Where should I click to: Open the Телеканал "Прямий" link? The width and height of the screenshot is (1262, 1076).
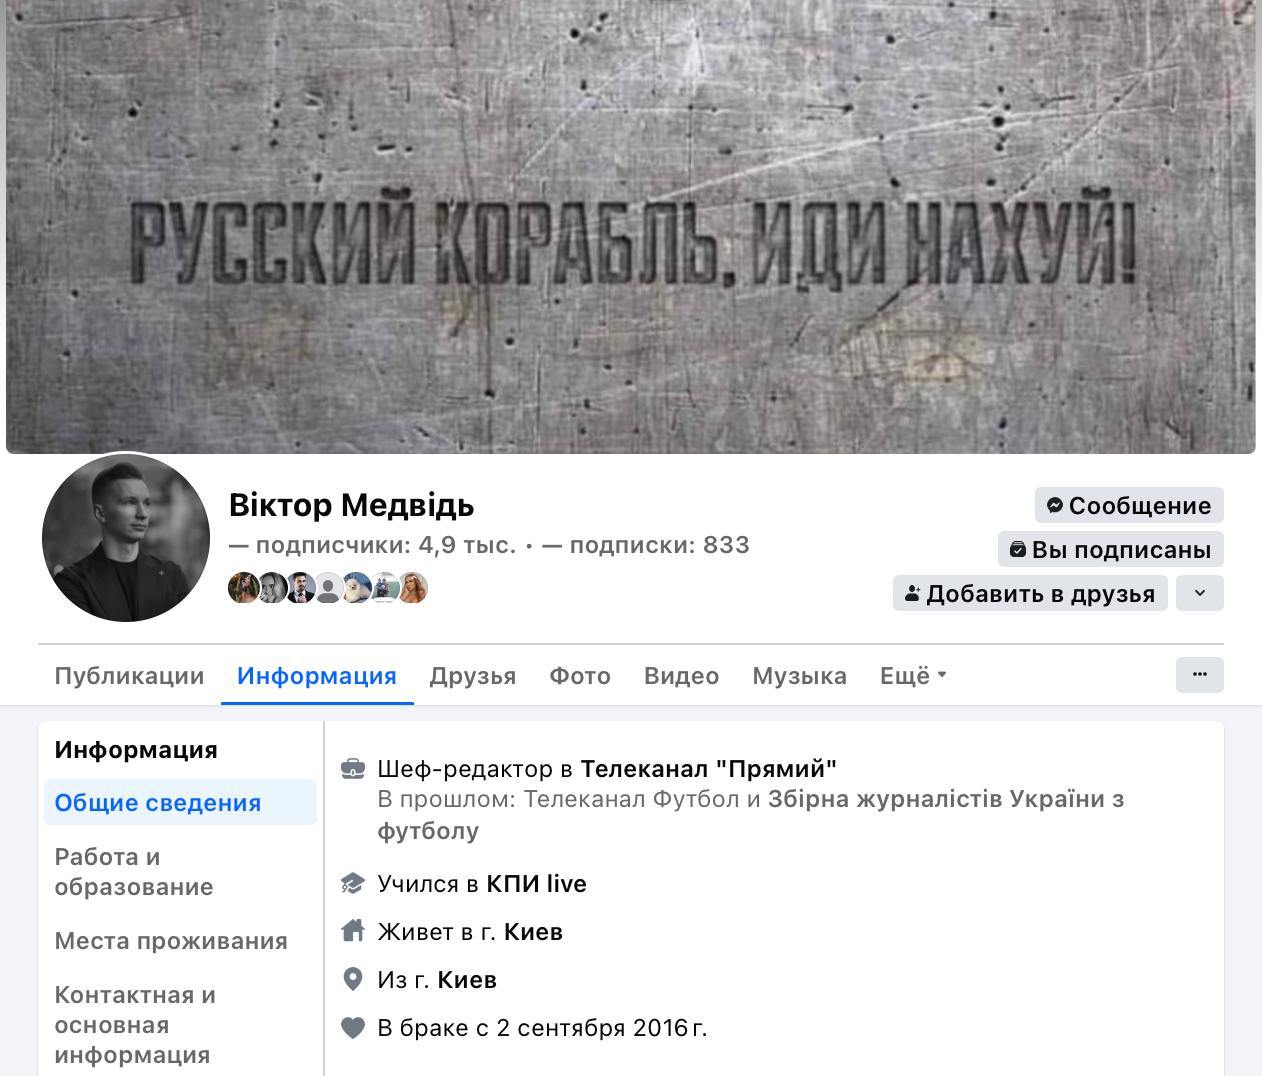[708, 769]
